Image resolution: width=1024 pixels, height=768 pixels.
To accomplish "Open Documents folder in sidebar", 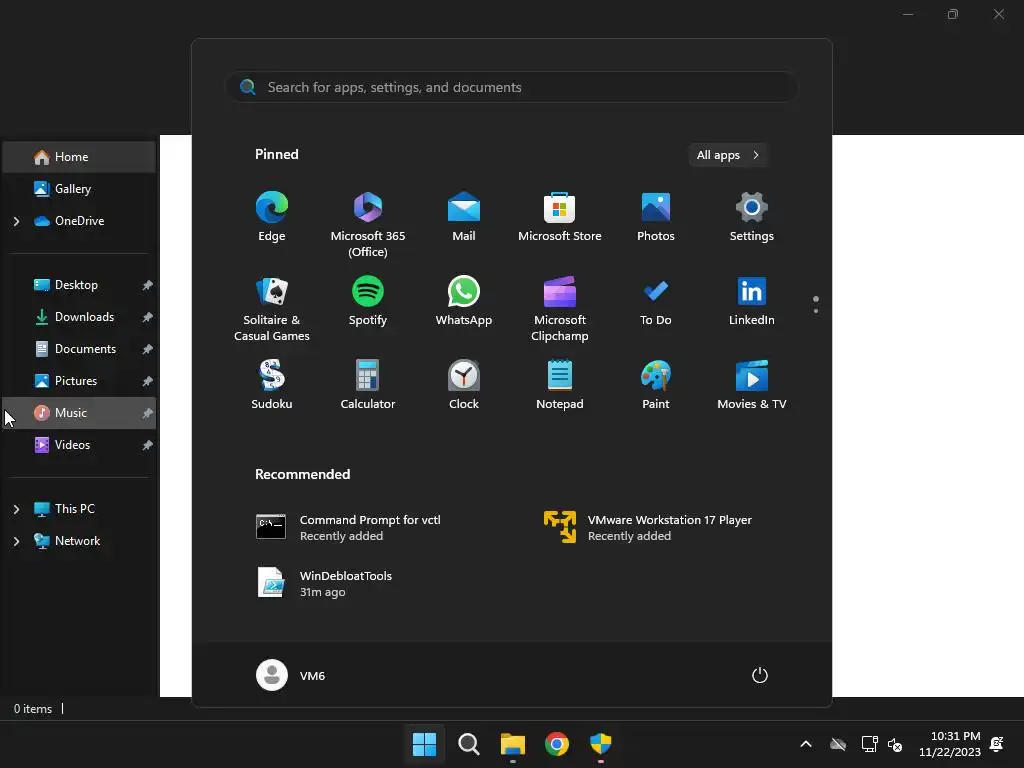I will tap(79, 349).
